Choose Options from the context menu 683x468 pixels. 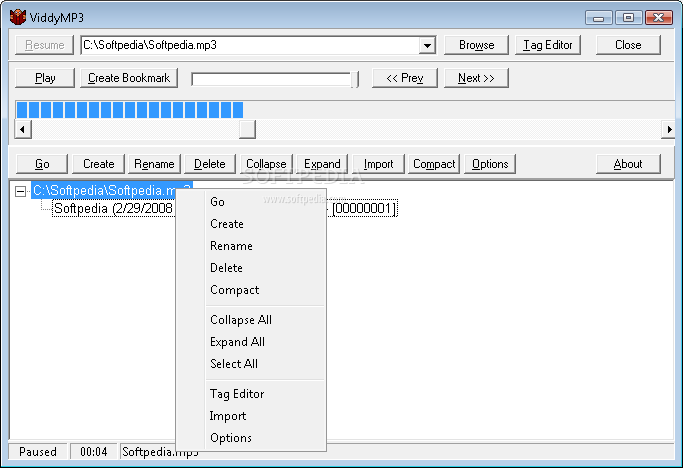(266, 437)
